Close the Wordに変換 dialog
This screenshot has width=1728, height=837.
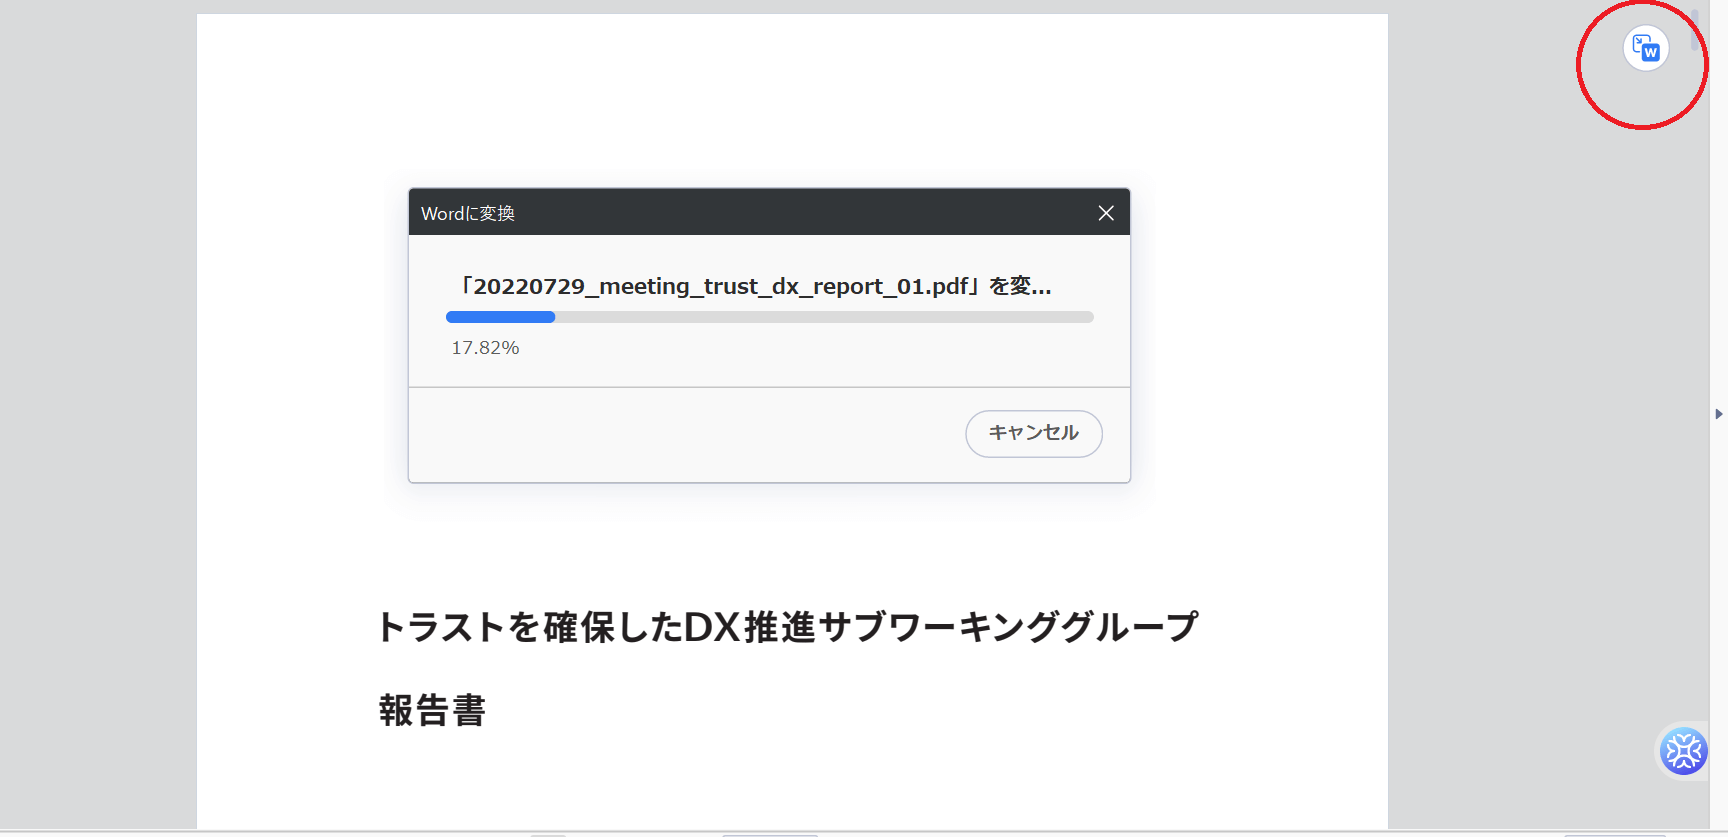pyautogui.click(x=1106, y=213)
